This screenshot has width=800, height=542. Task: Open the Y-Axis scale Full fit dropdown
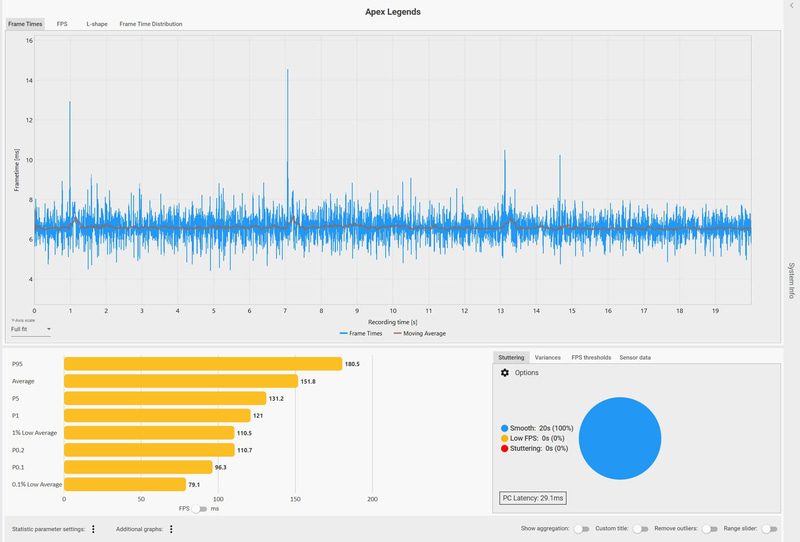31,329
